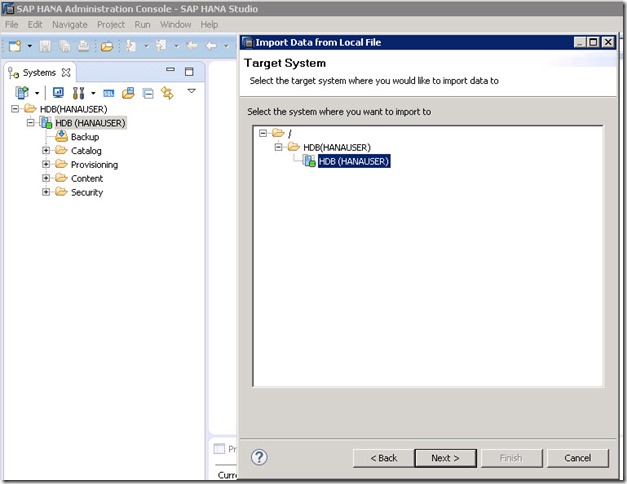Image resolution: width=627 pixels, height=484 pixels.
Task: Click the tools screwdriver icon in Systems view
Action: (78, 93)
